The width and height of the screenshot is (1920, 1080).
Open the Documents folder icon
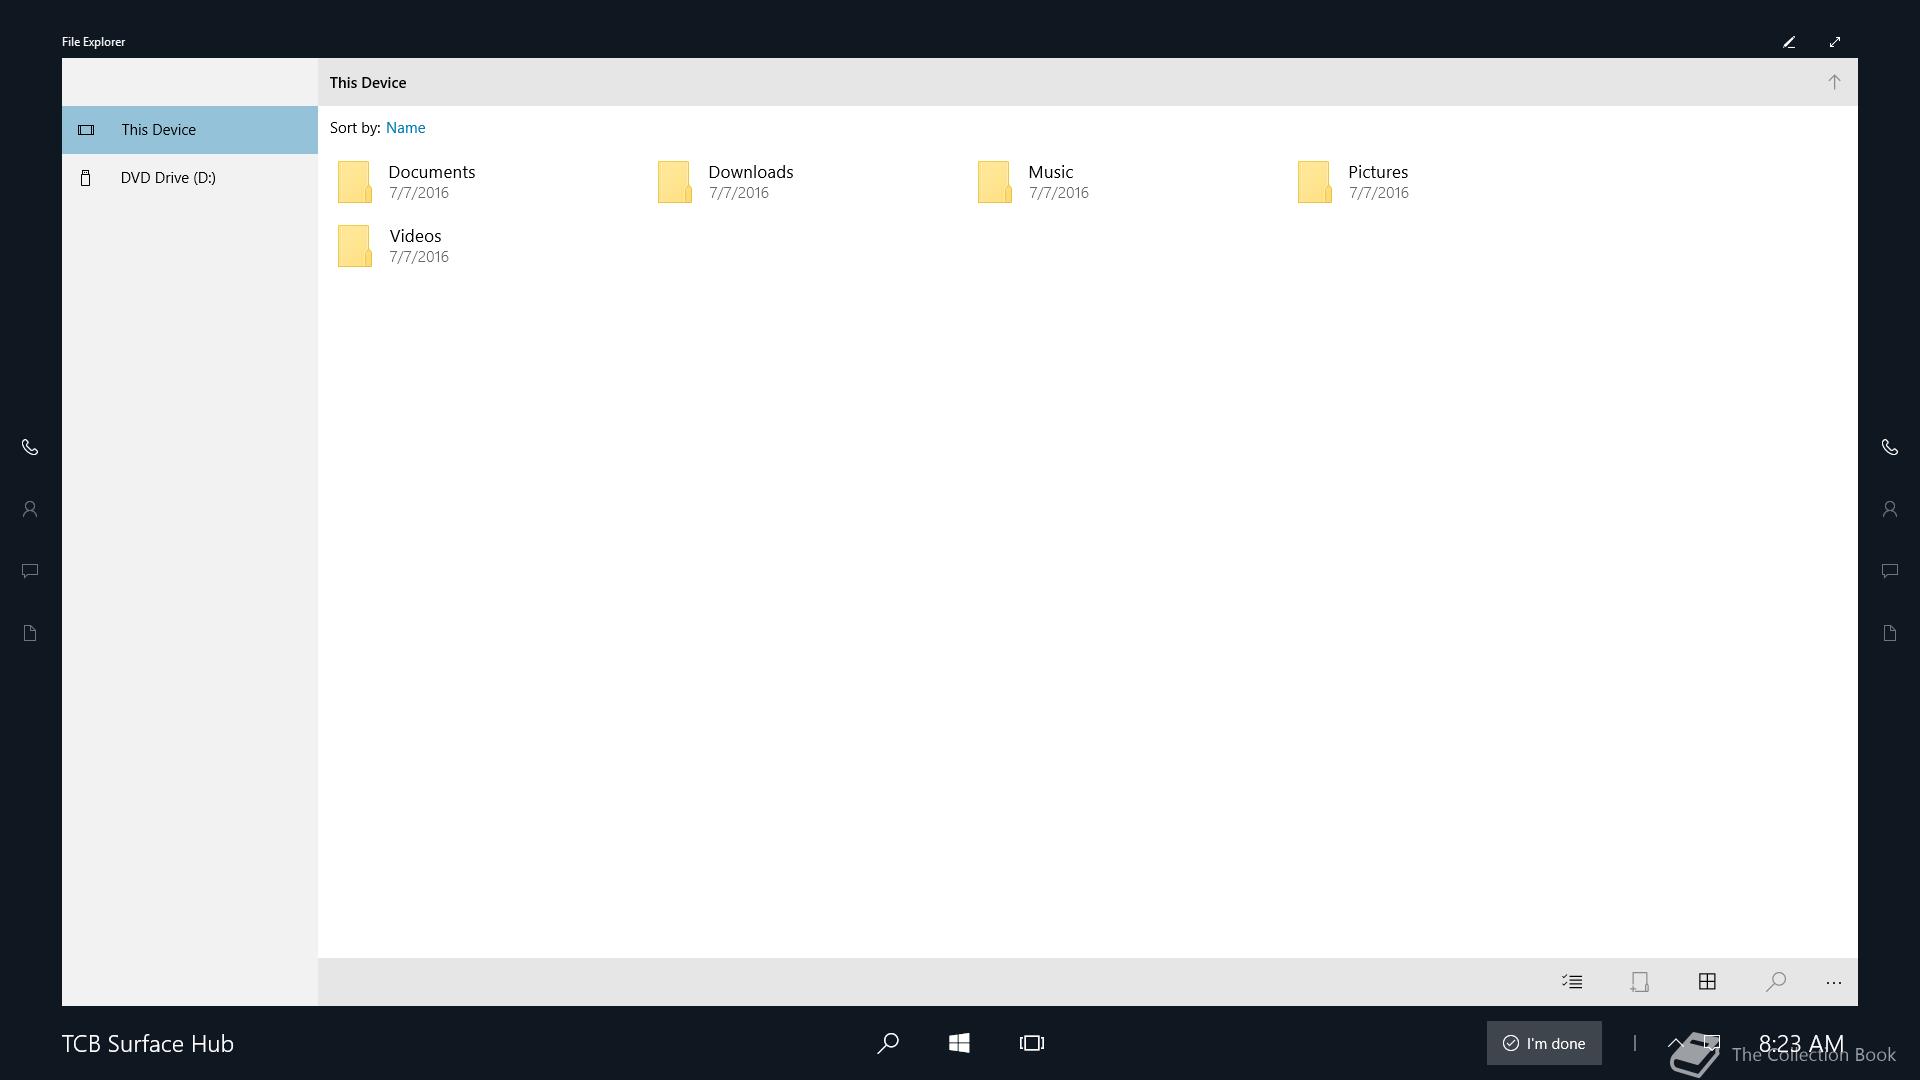[355, 182]
